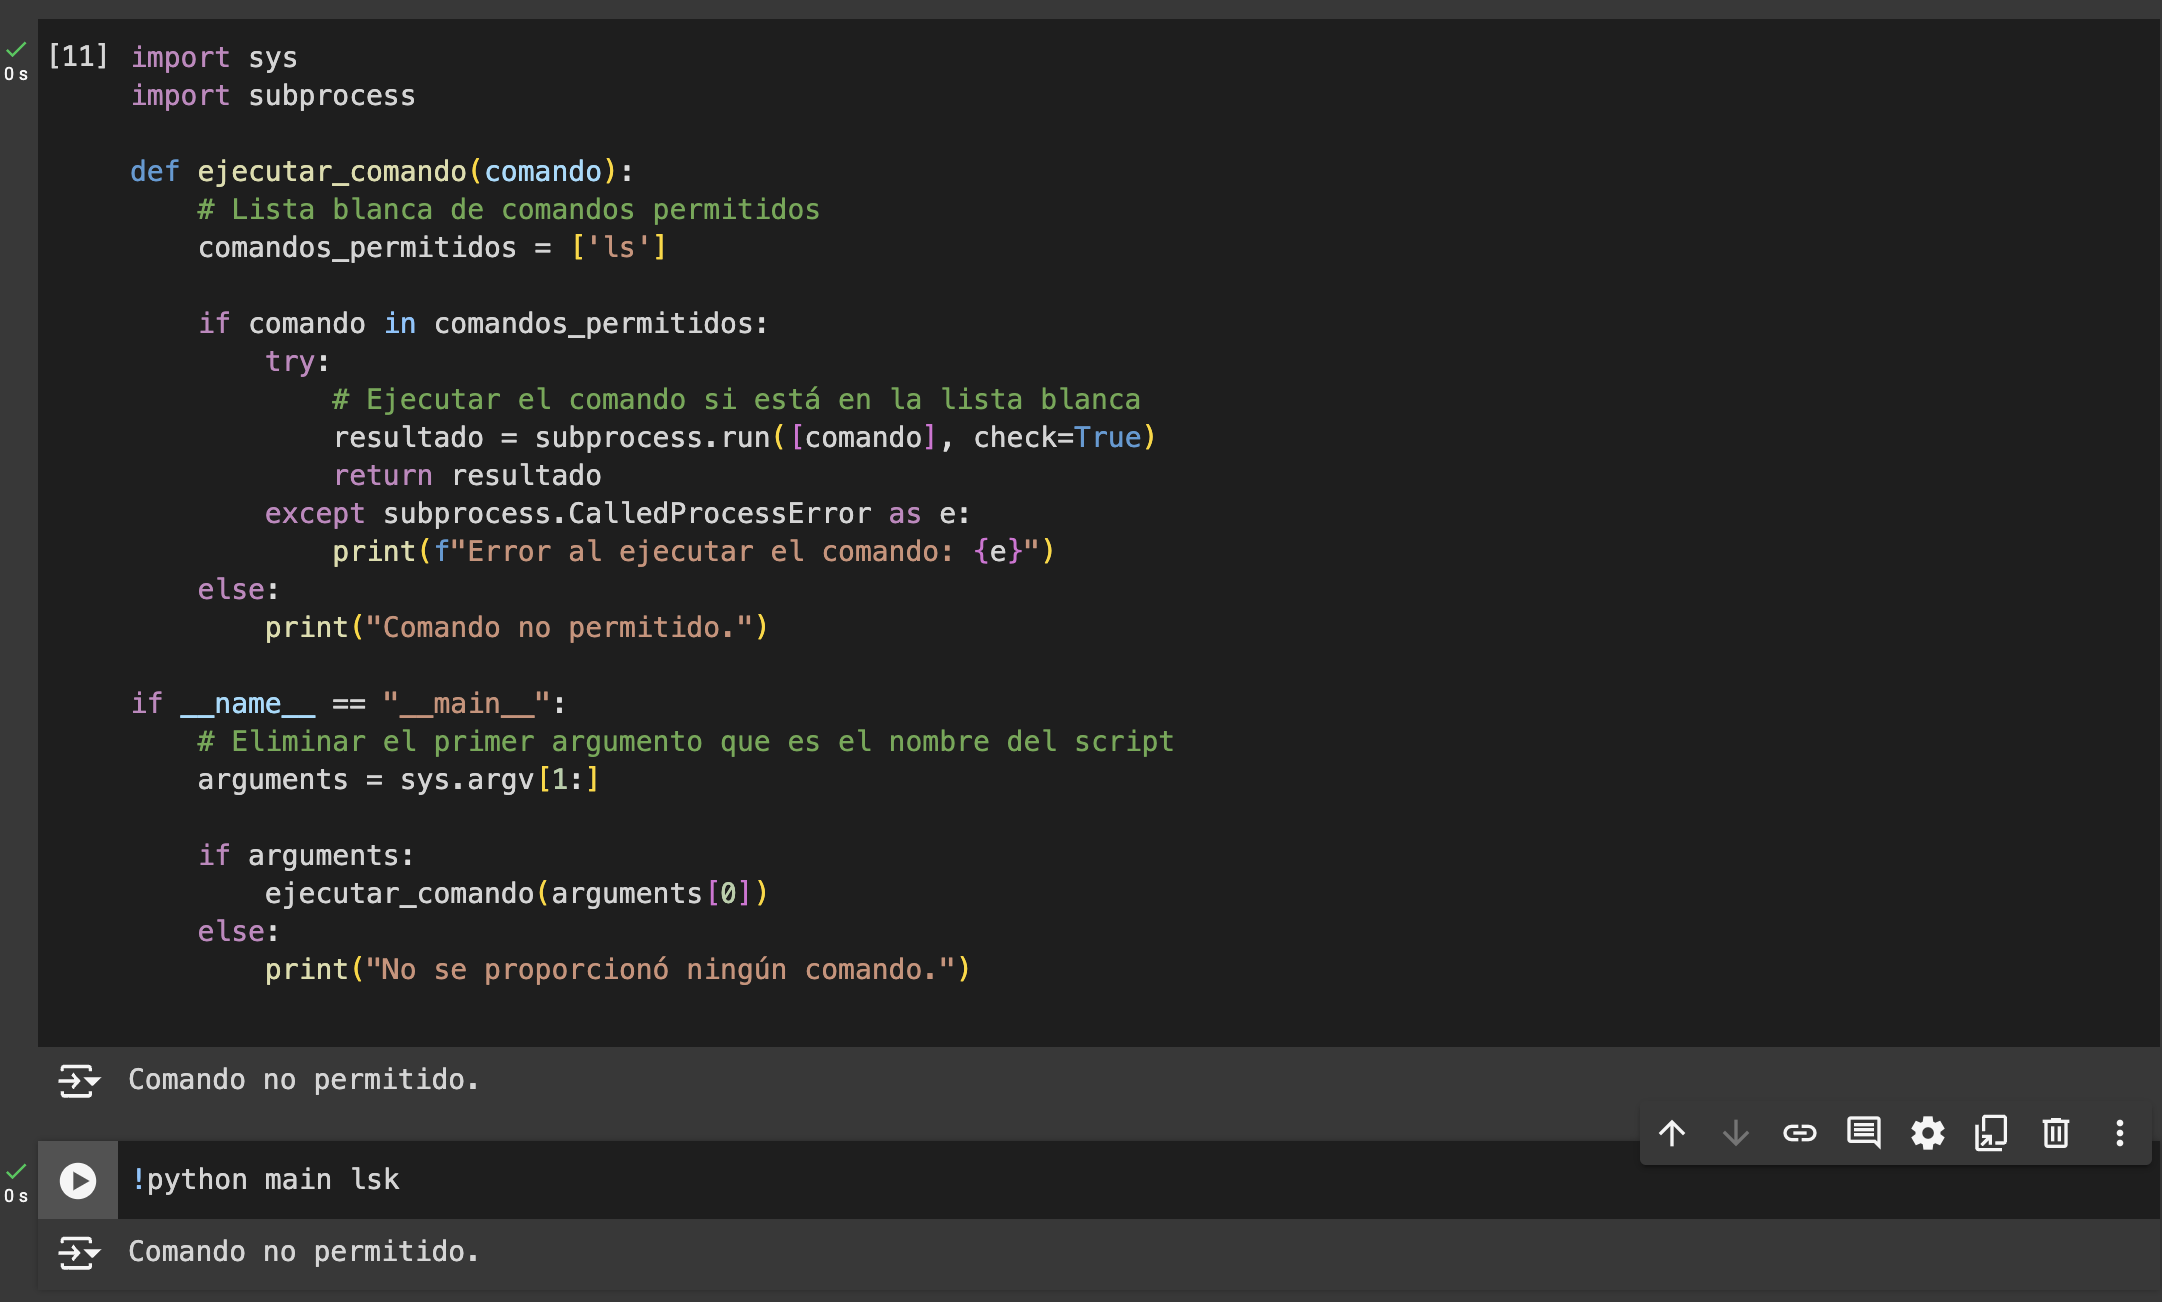The image size is (2162, 1302).
Task: Open editor settings gear icon
Action: [x=1927, y=1133]
